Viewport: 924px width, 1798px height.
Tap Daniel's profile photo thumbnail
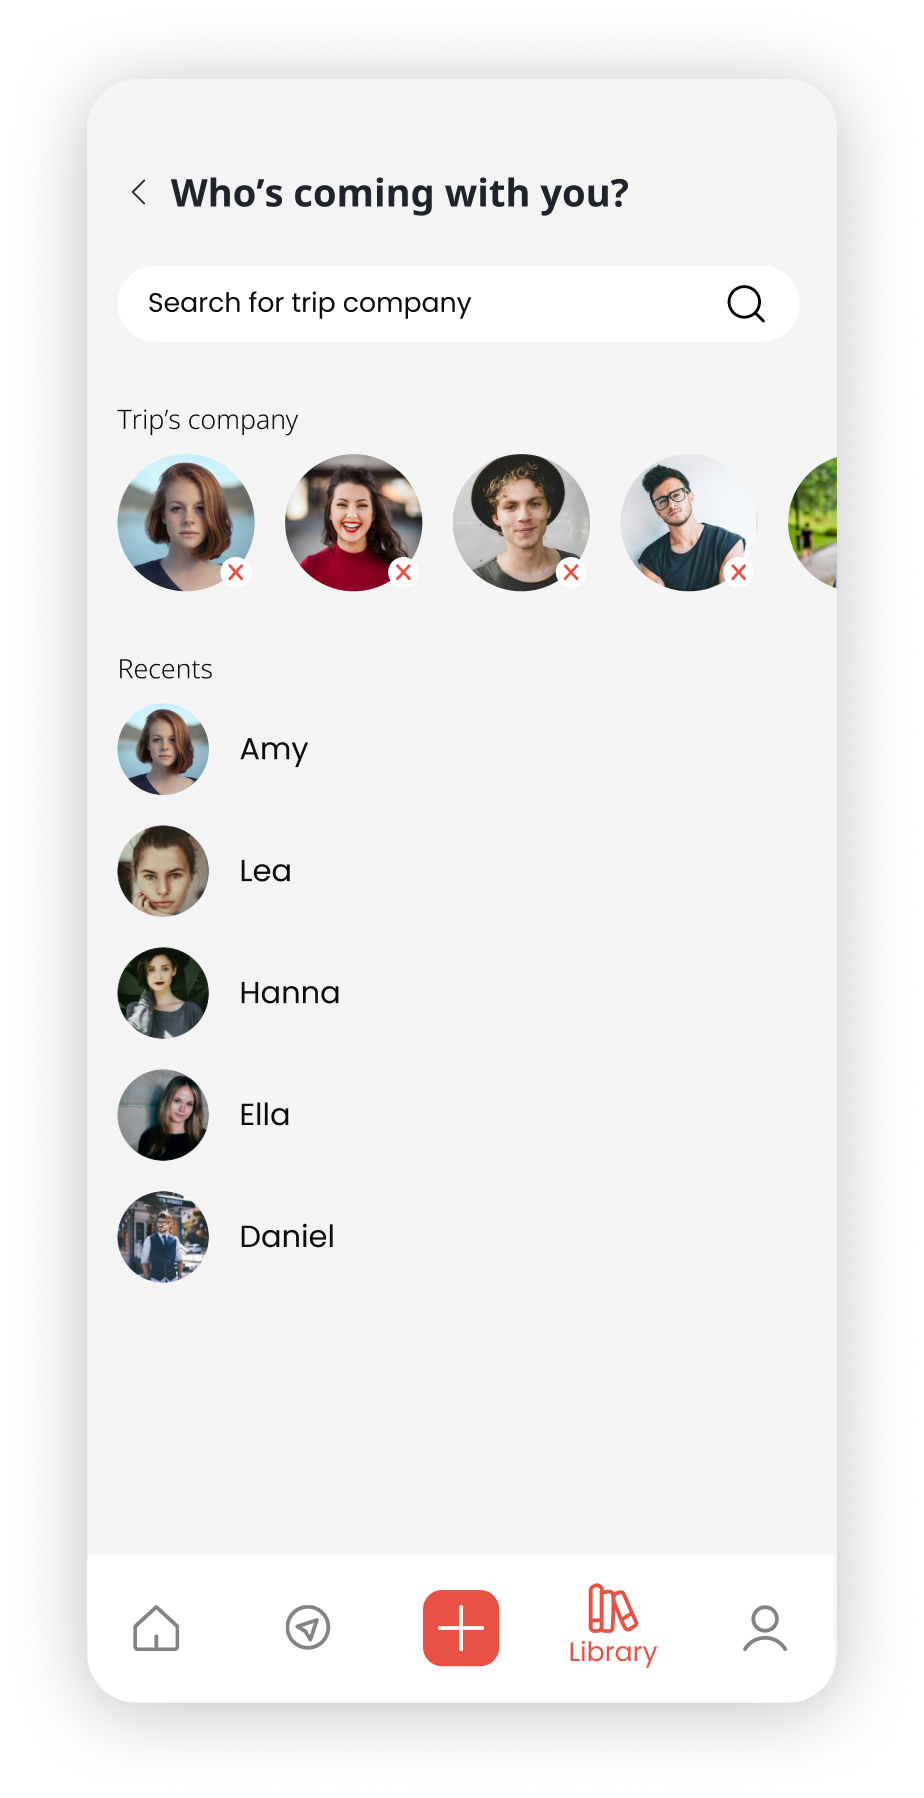(163, 1237)
